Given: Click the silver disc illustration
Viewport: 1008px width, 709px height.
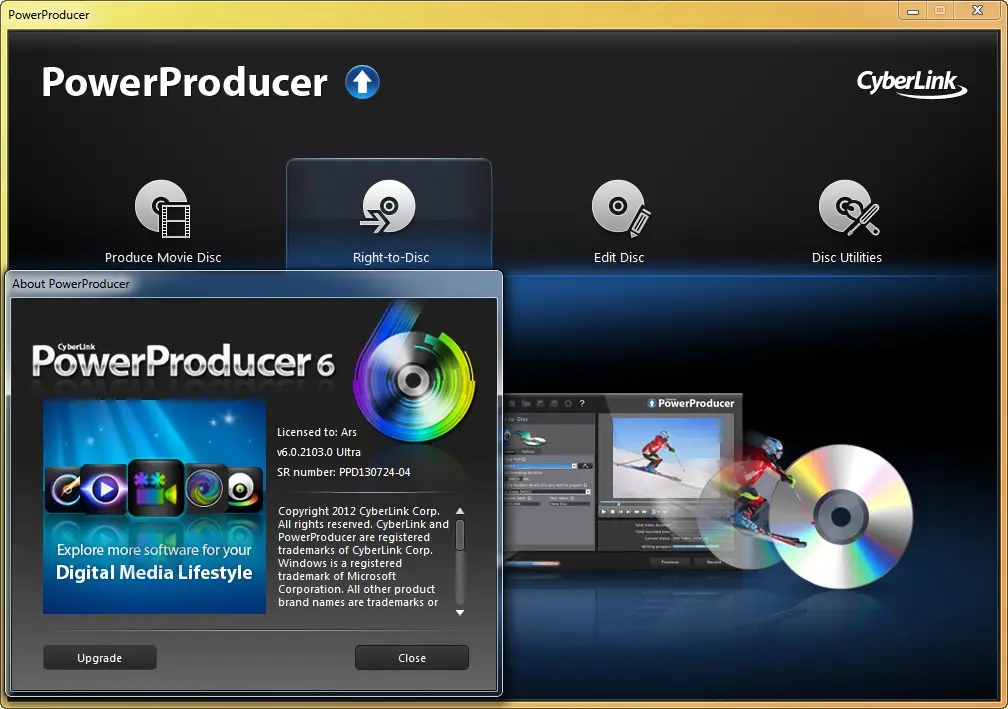Looking at the screenshot, I should pyautogui.click(x=841, y=516).
